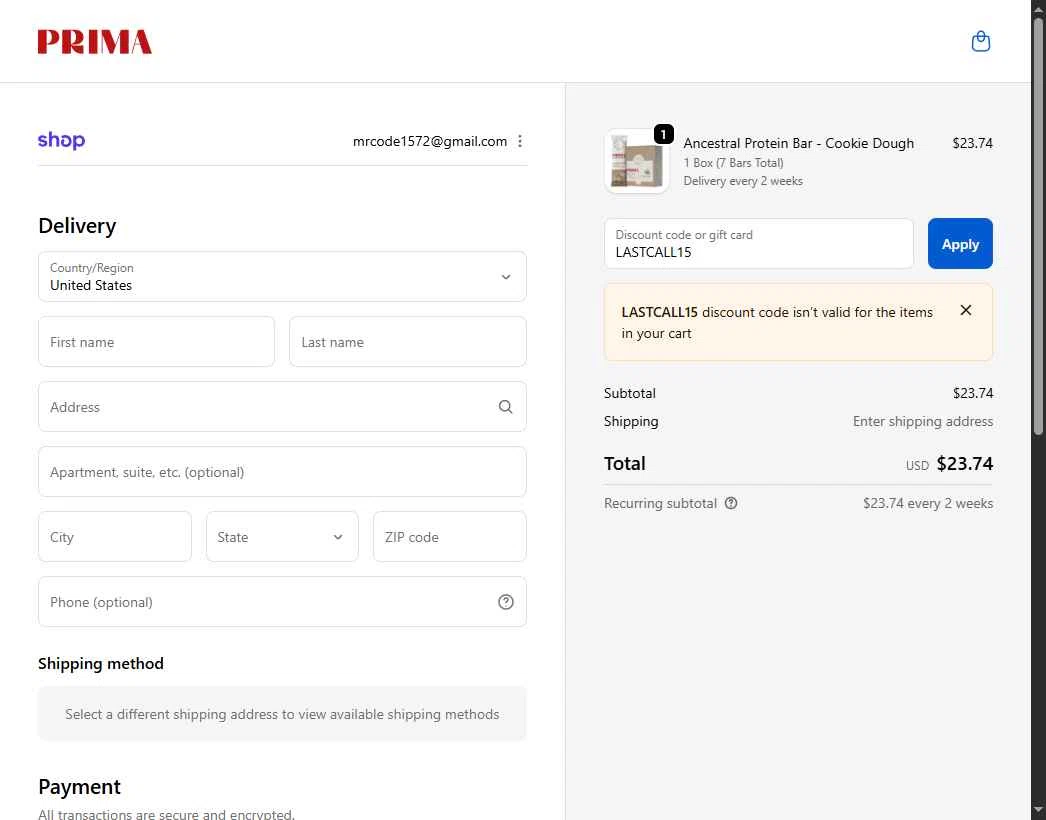Click the Subtotal label
This screenshot has height=820, width=1046.
[x=630, y=393]
